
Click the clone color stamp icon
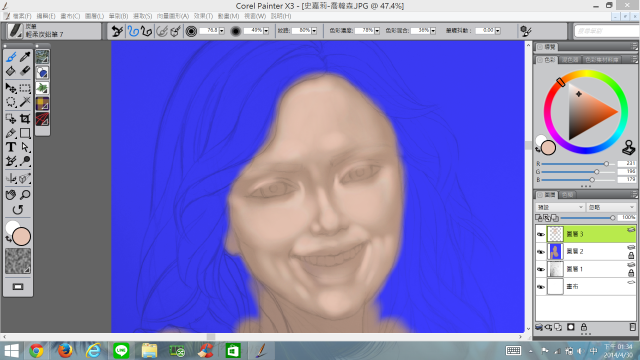[629, 148]
